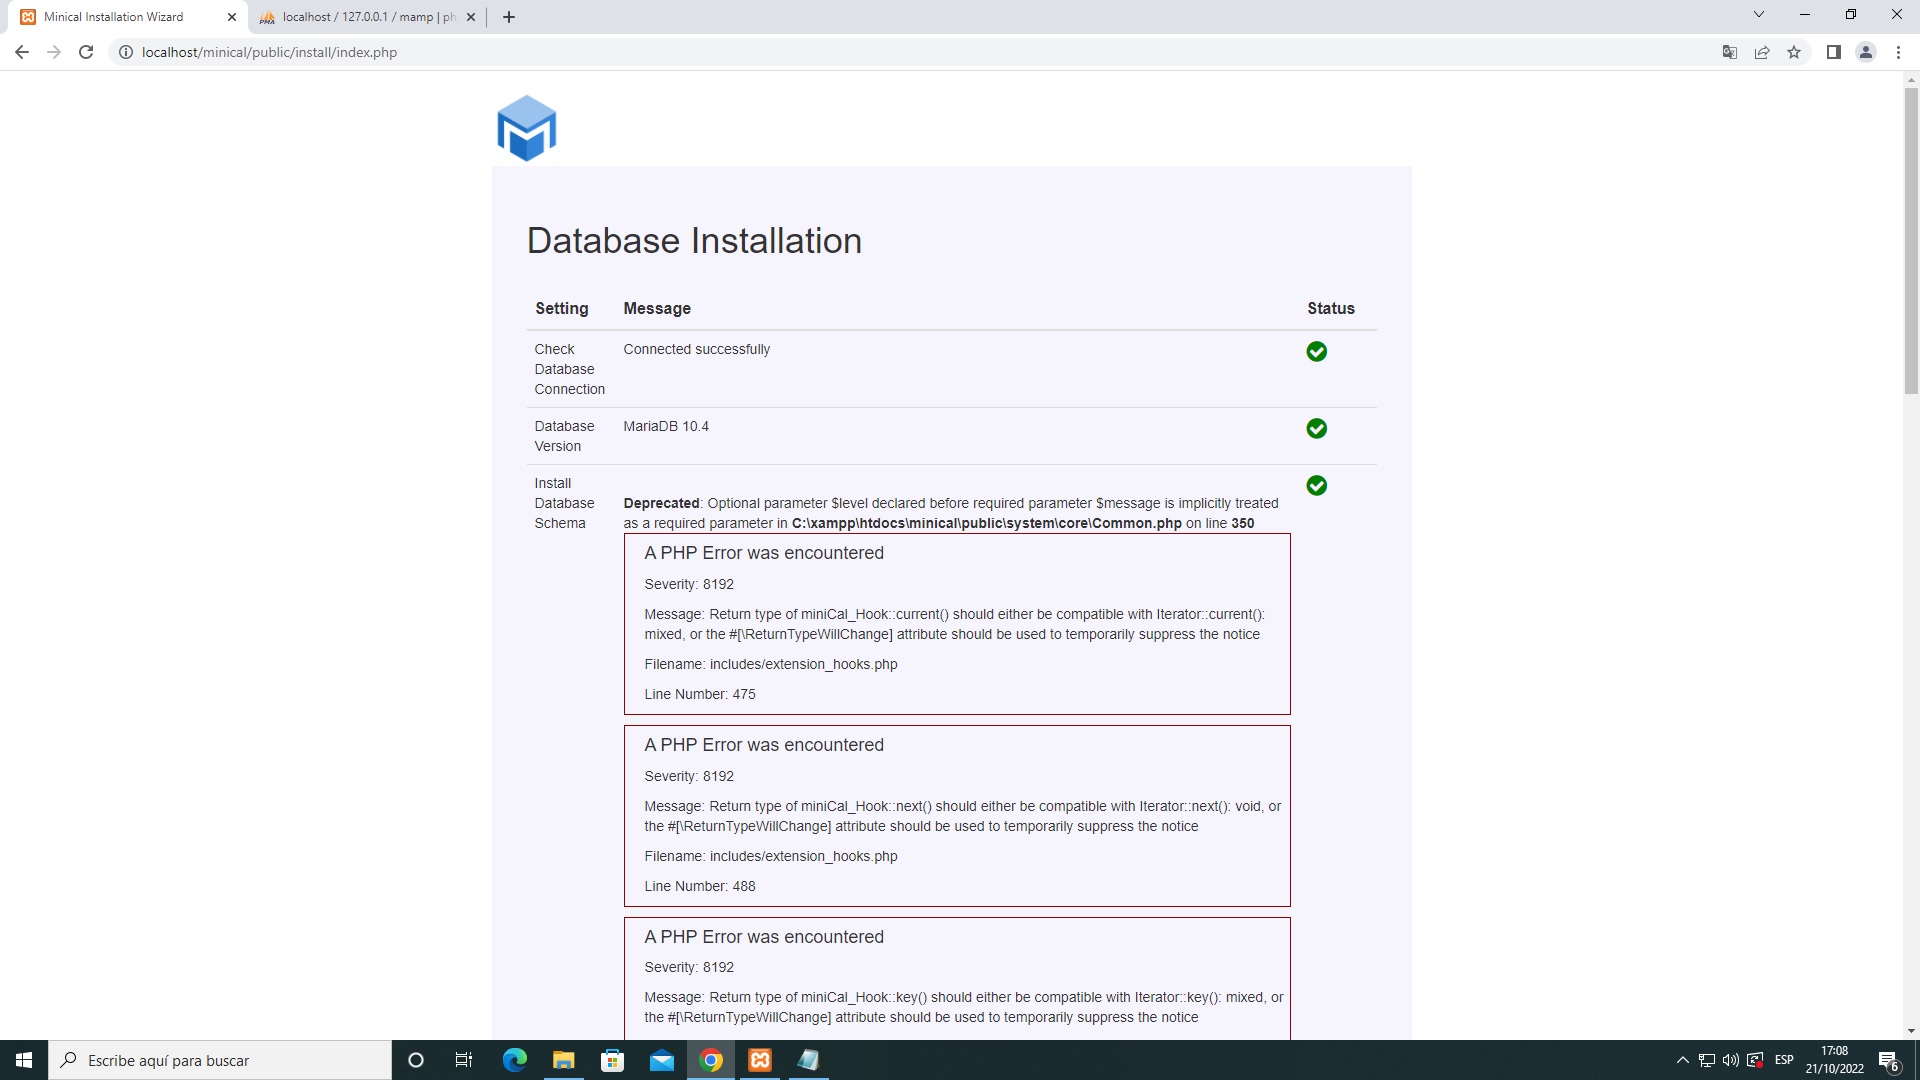Open the Chrome profile avatar
This screenshot has height=1080, width=1920.
click(1866, 52)
